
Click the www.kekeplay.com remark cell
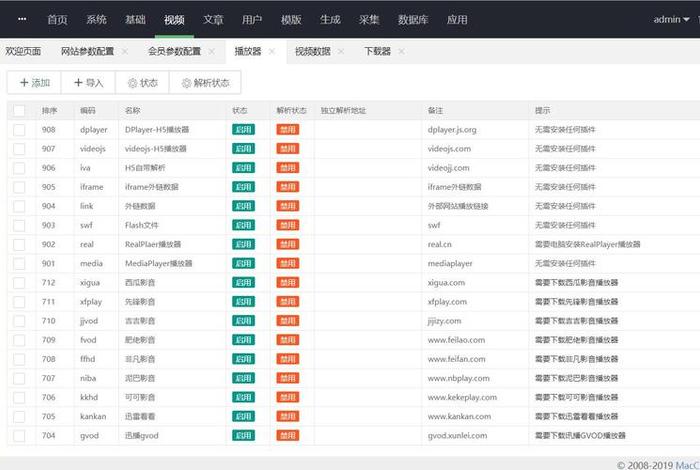tap(462, 397)
